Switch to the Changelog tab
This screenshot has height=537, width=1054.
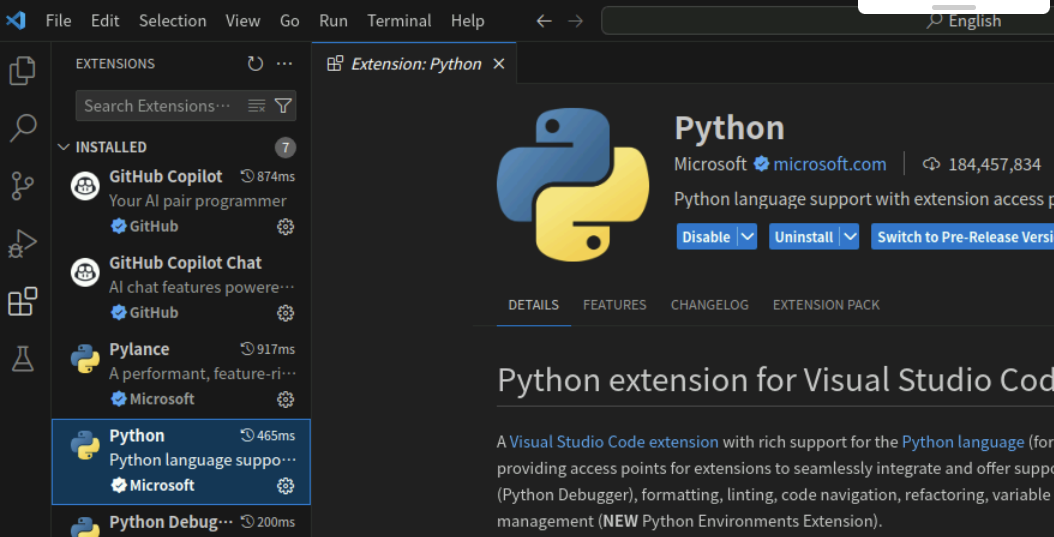pyautogui.click(x=709, y=305)
